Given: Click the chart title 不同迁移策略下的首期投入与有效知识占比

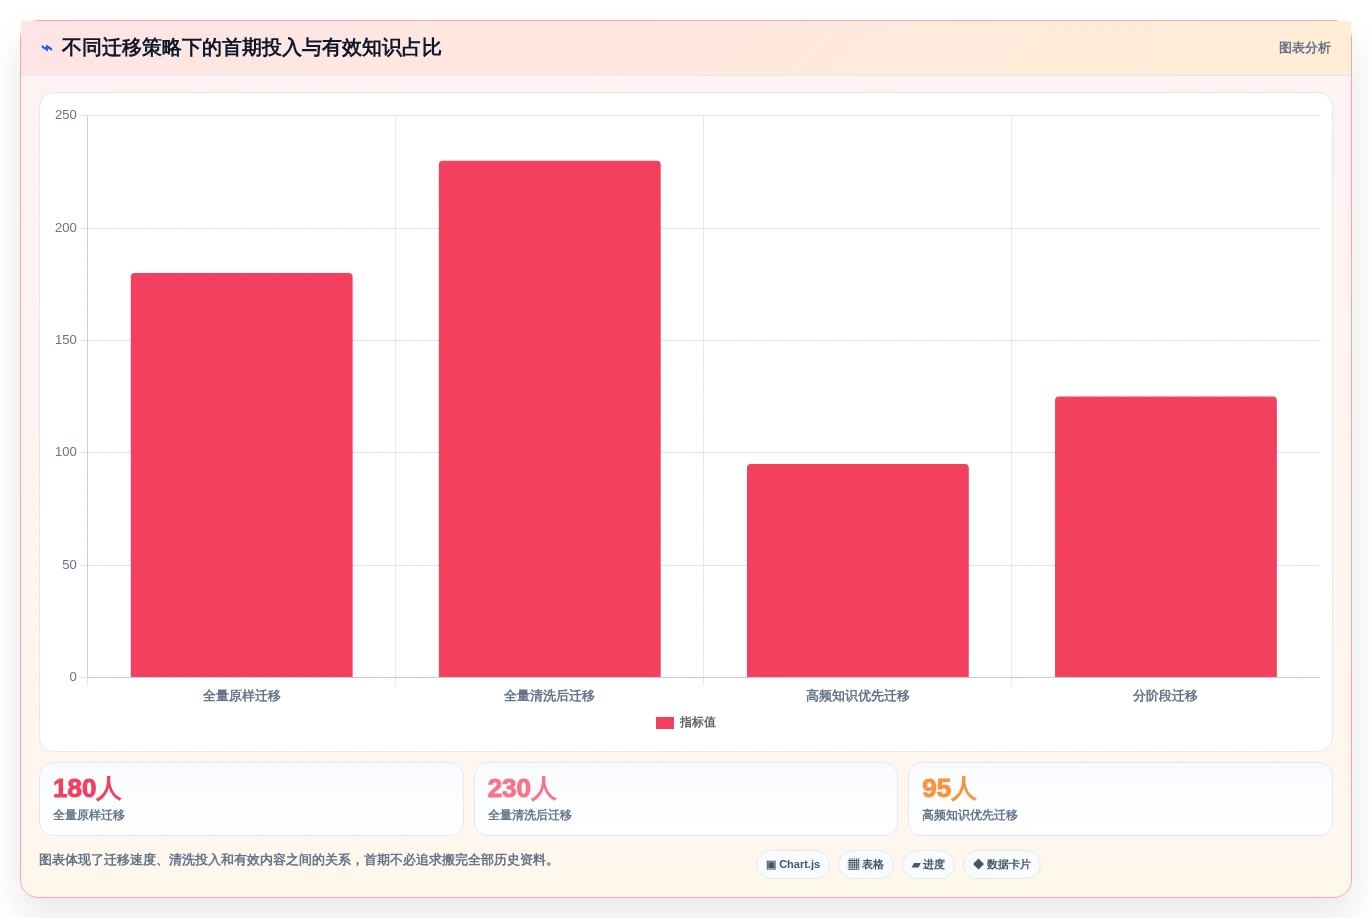Looking at the screenshot, I should point(251,48).
